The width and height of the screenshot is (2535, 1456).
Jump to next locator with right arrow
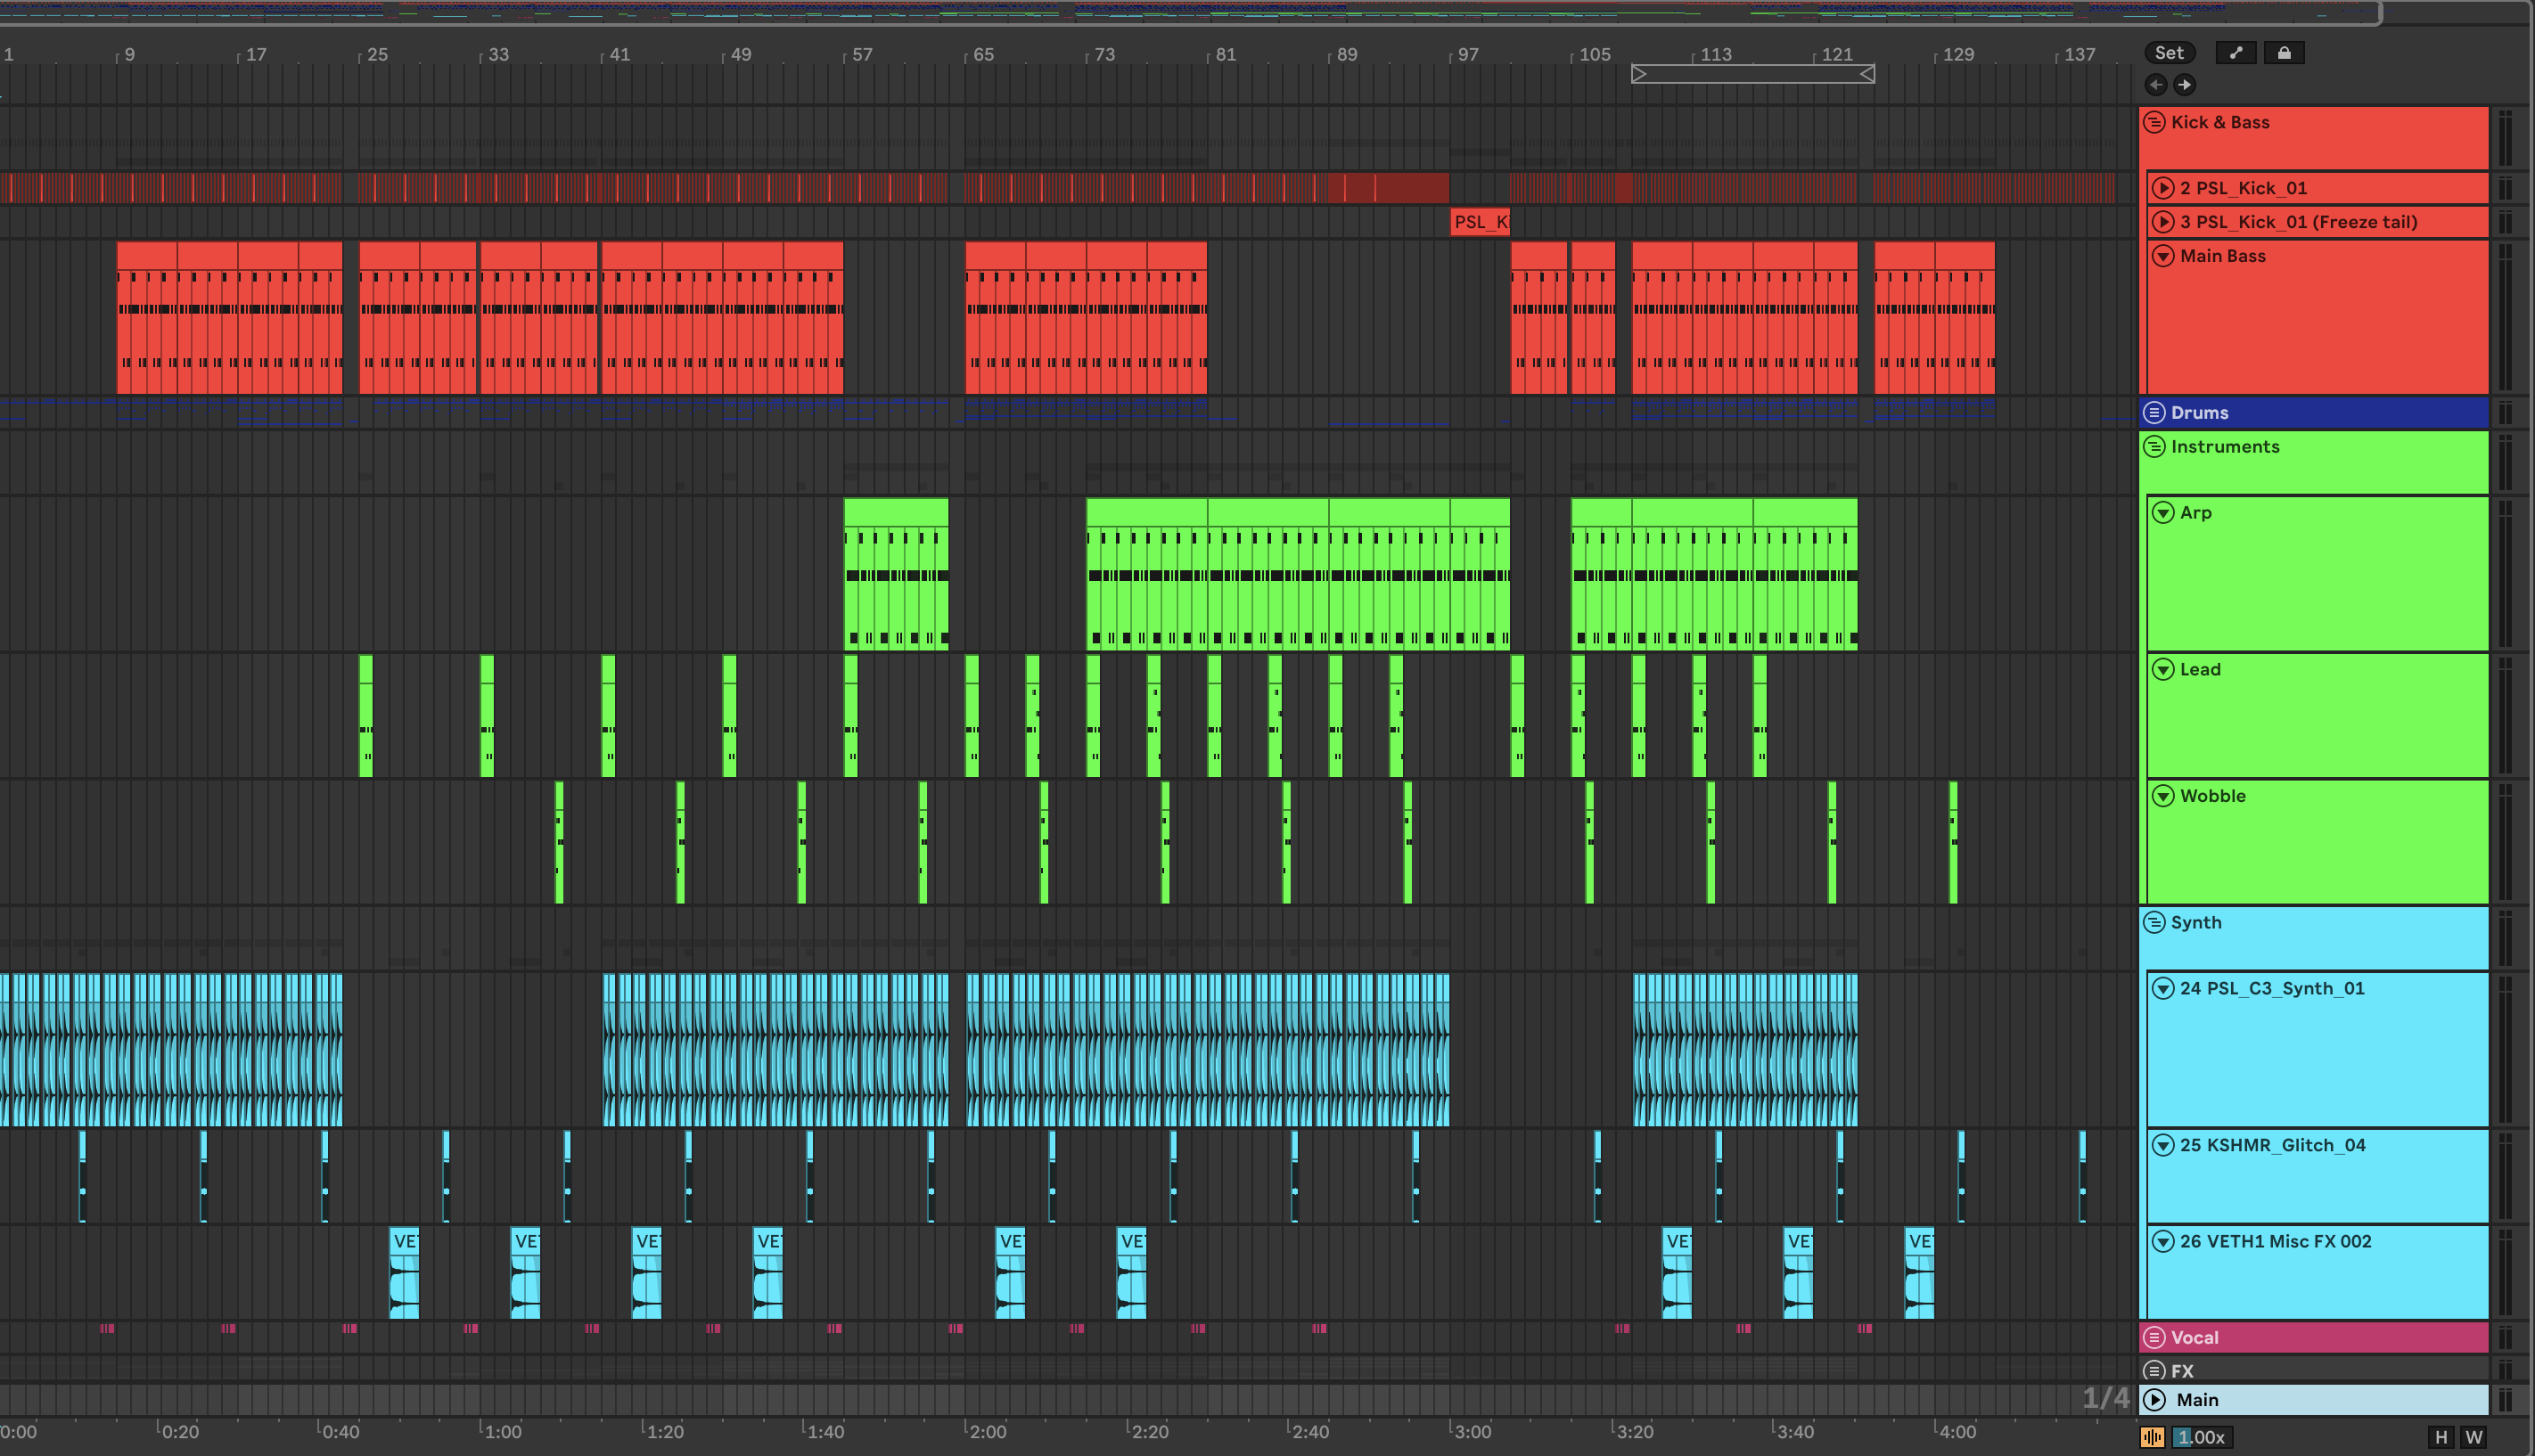2184,85
